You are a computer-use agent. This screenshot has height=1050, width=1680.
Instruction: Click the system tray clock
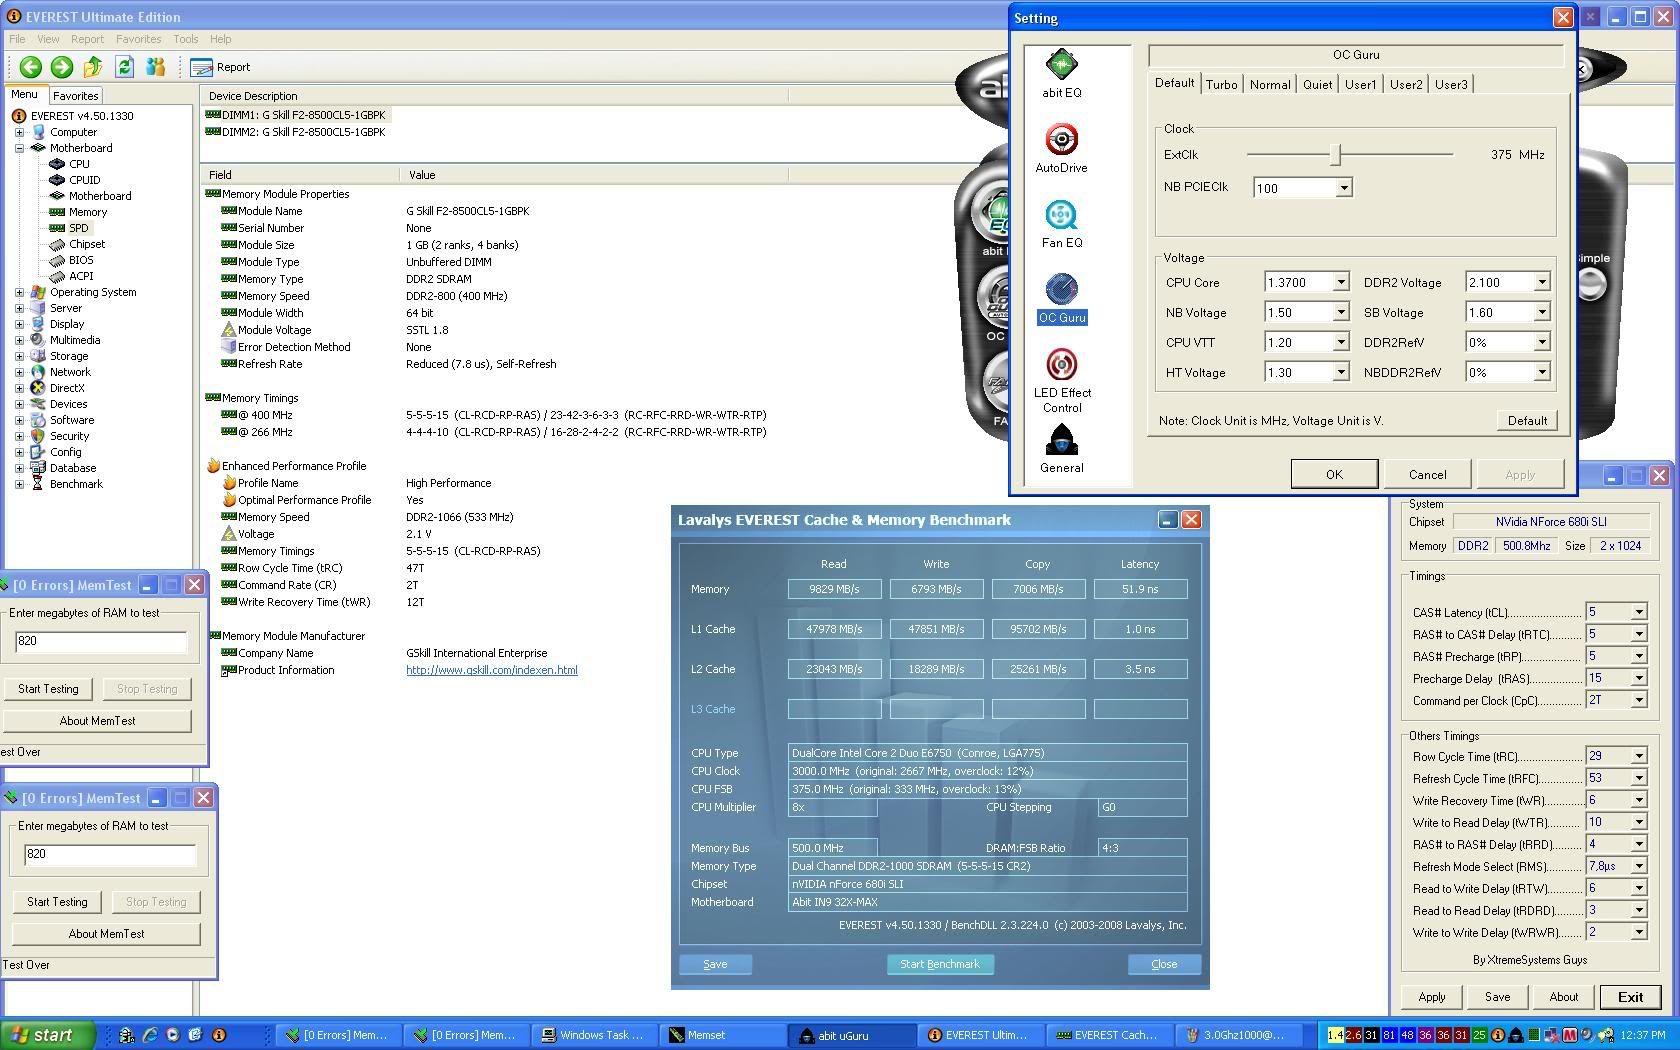point(1644,1035)
